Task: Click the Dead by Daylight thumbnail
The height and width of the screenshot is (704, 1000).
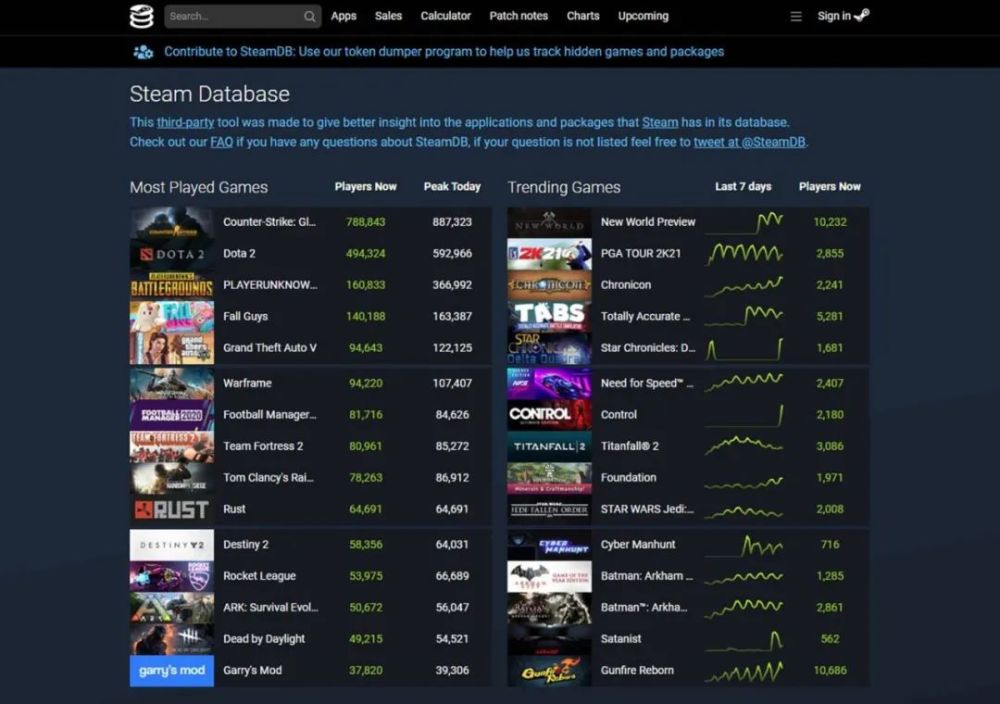Action: [172, 639]
